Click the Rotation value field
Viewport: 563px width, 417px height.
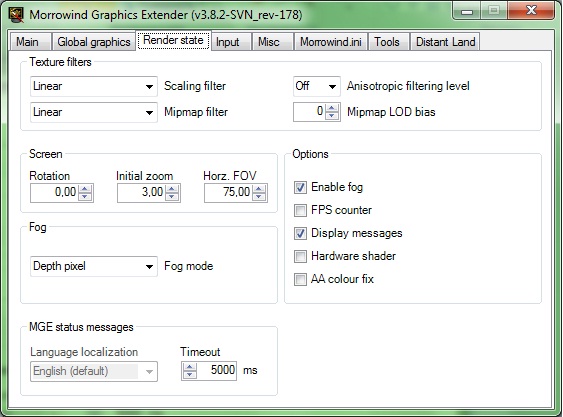[x=54, y=193]
